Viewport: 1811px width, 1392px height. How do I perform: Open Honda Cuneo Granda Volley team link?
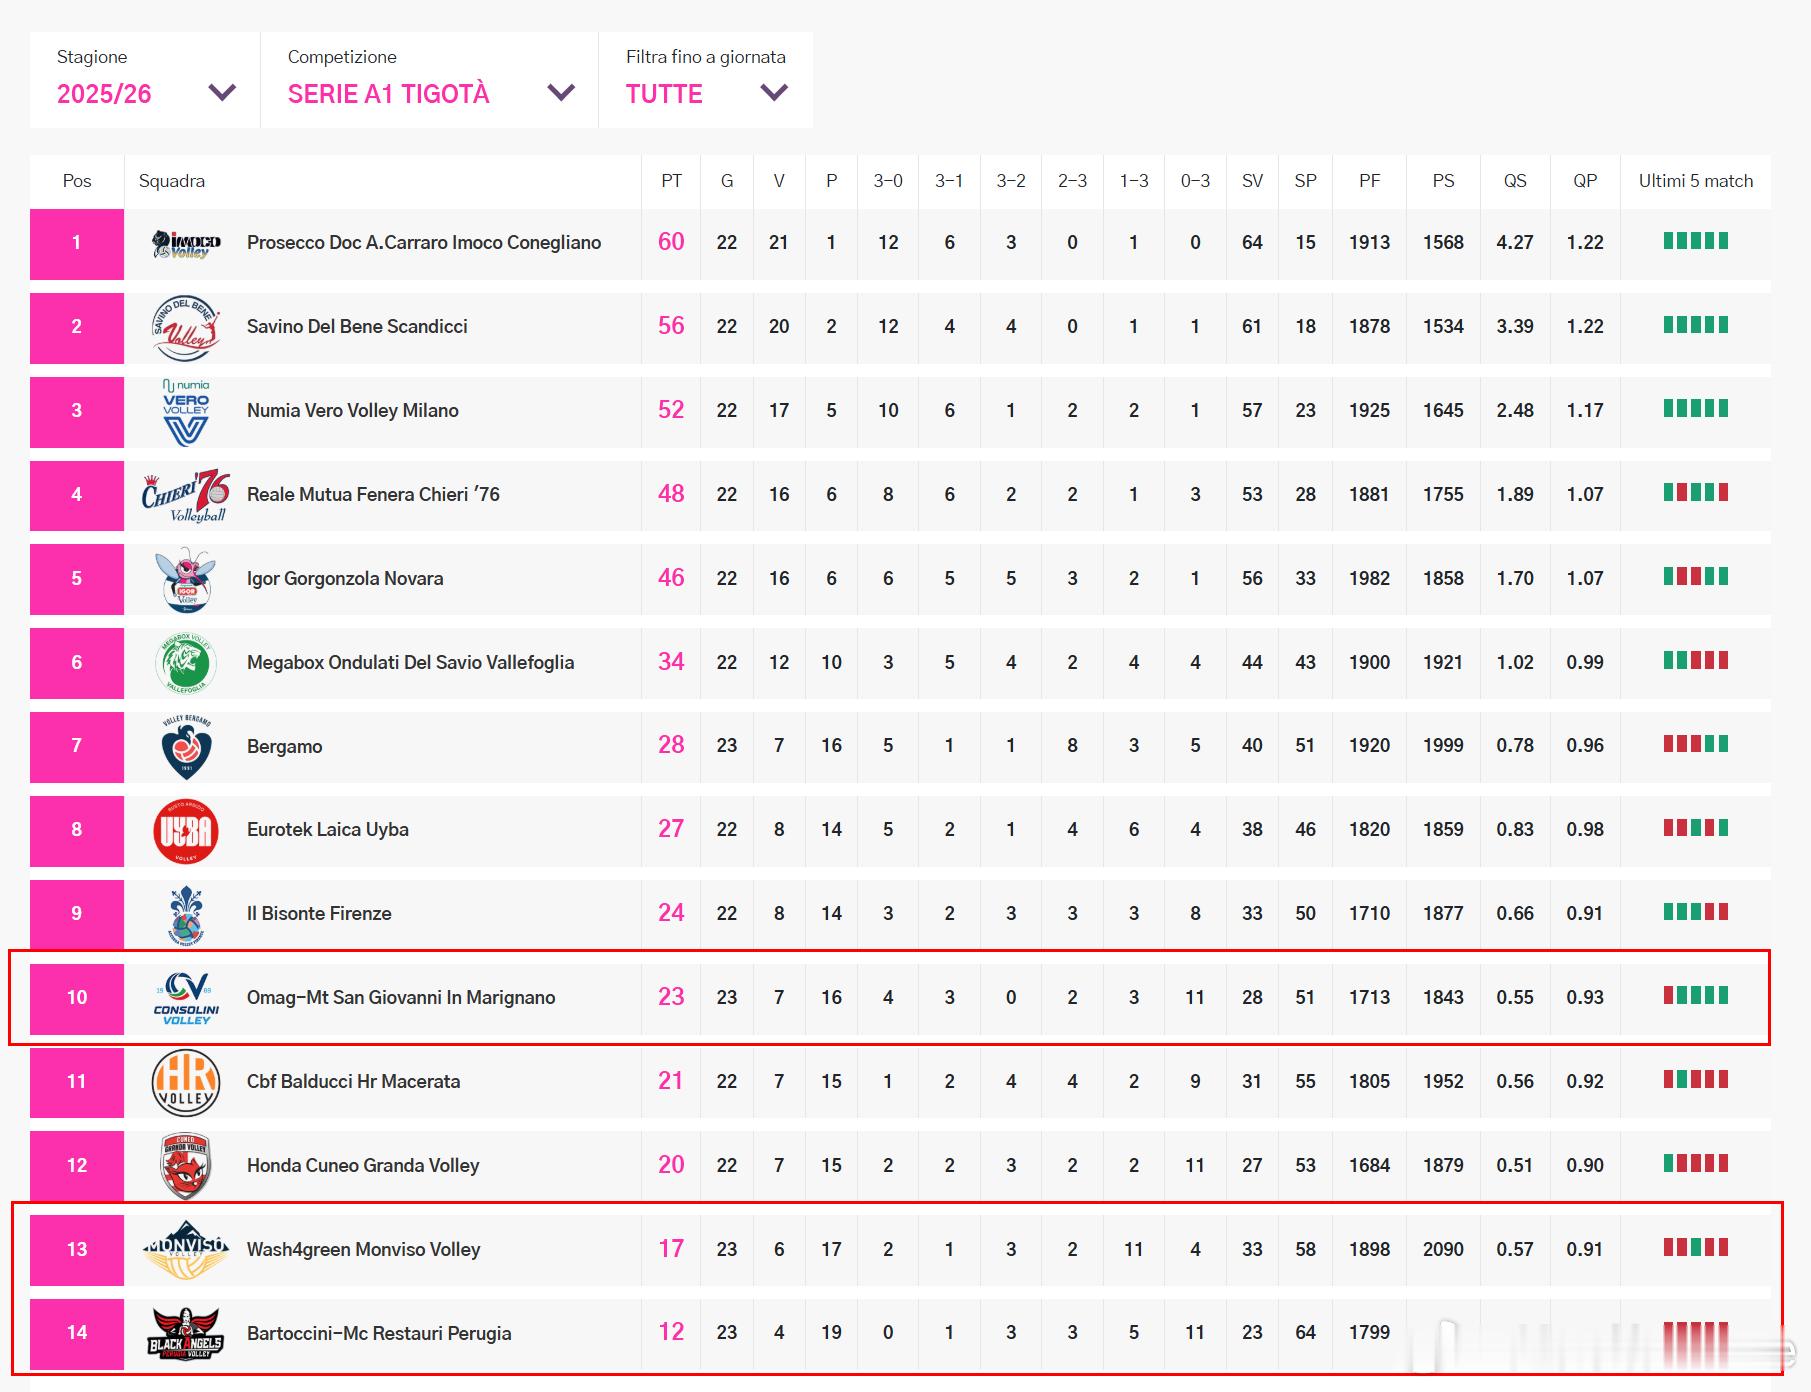[x=363, y=1166]
